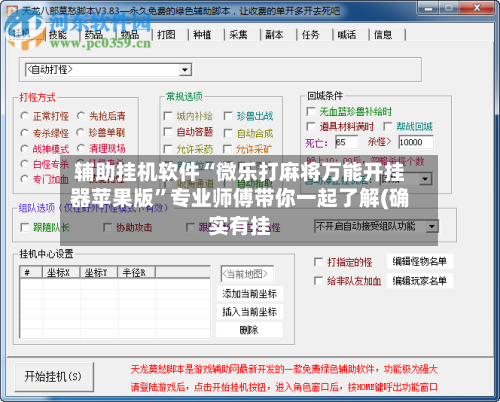Toggle the 允许采矿 checkbox
The width and height of the screenshot is (500, 402).
tap(228, 149)
